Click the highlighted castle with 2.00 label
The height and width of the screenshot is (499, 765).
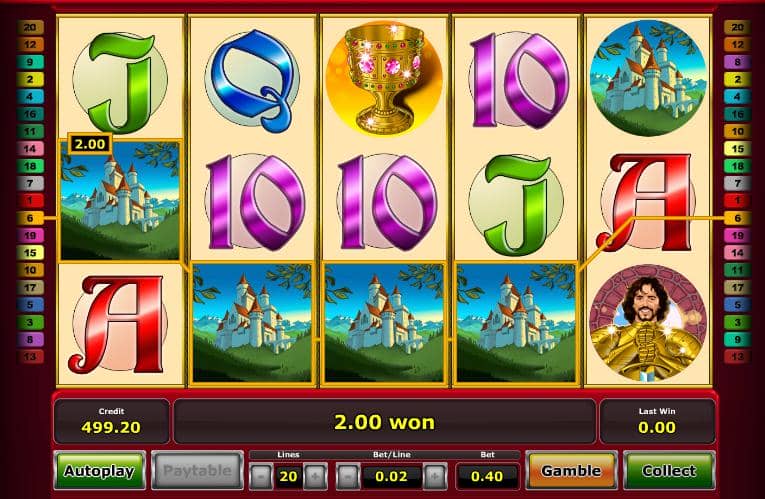120,200
